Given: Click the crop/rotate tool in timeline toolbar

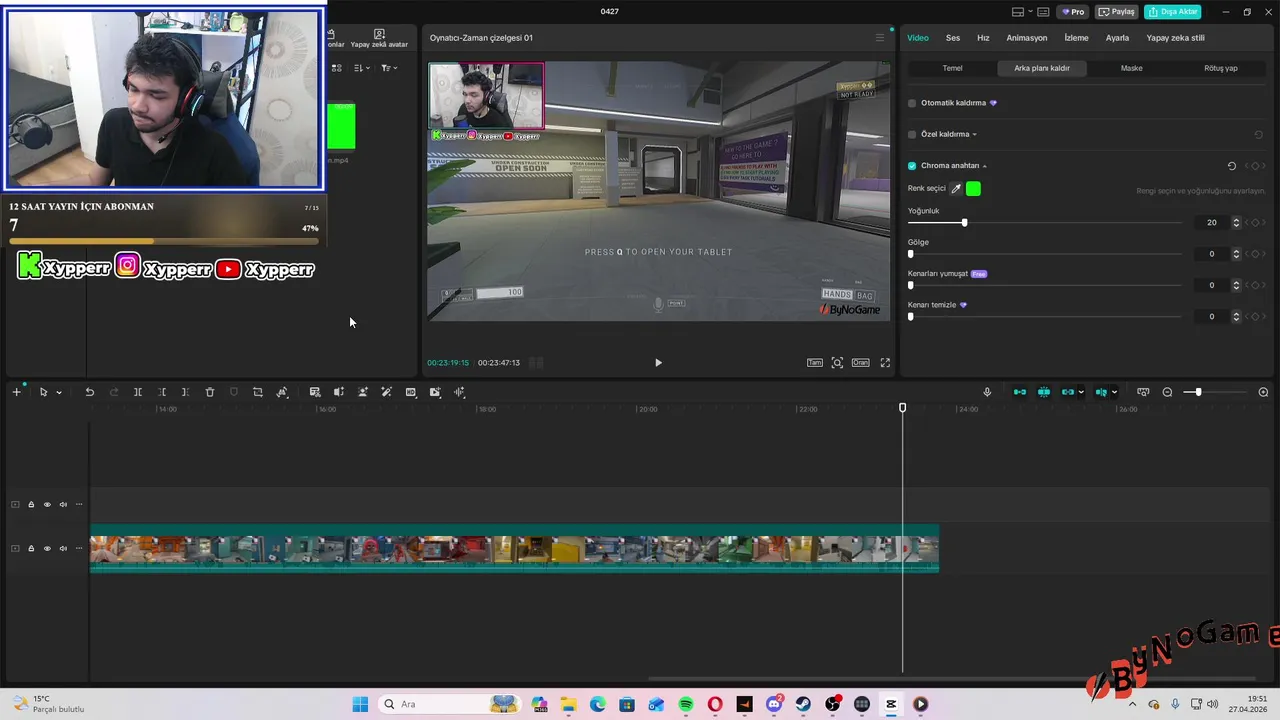Looking at the screenshot, I should pos(258,392).
